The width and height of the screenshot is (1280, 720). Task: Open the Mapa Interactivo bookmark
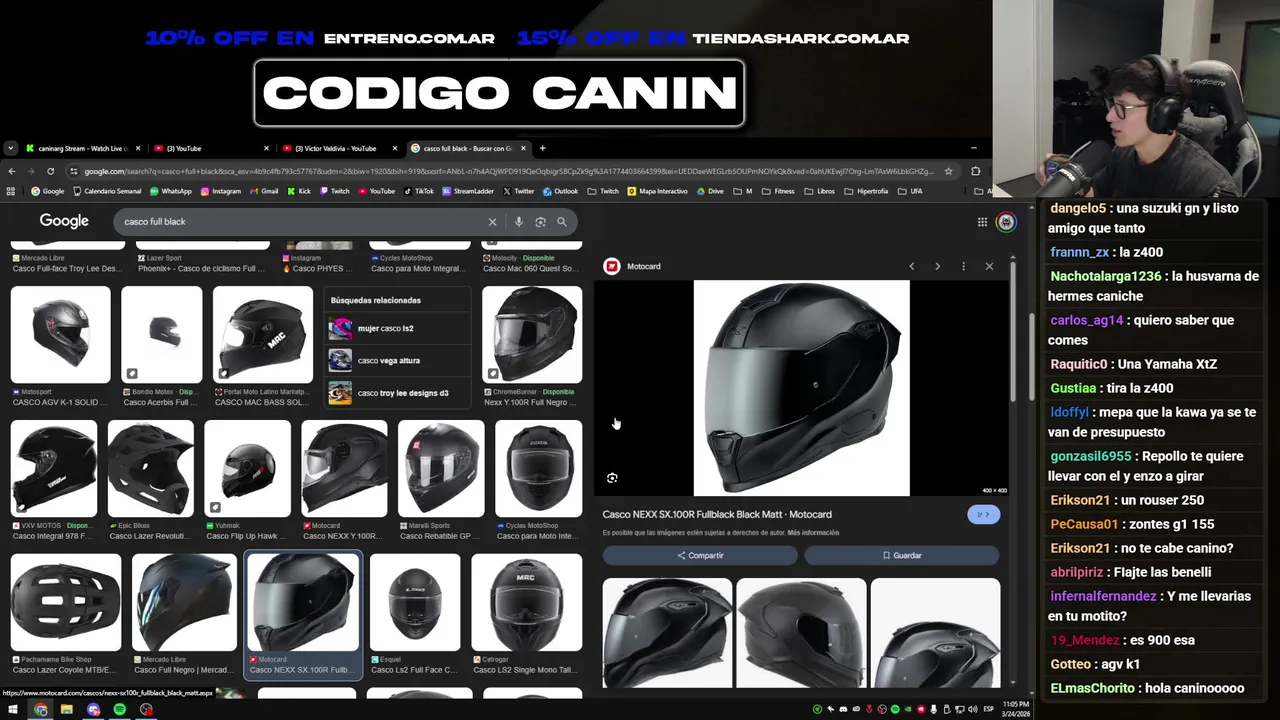(657, 191)
